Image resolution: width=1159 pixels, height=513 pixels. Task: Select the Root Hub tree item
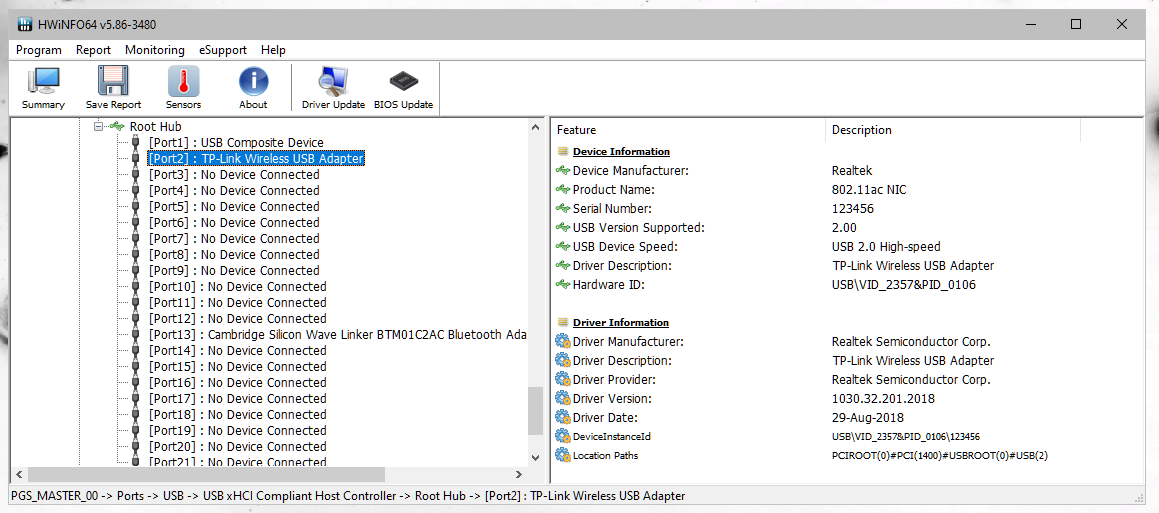coord(155,126)
